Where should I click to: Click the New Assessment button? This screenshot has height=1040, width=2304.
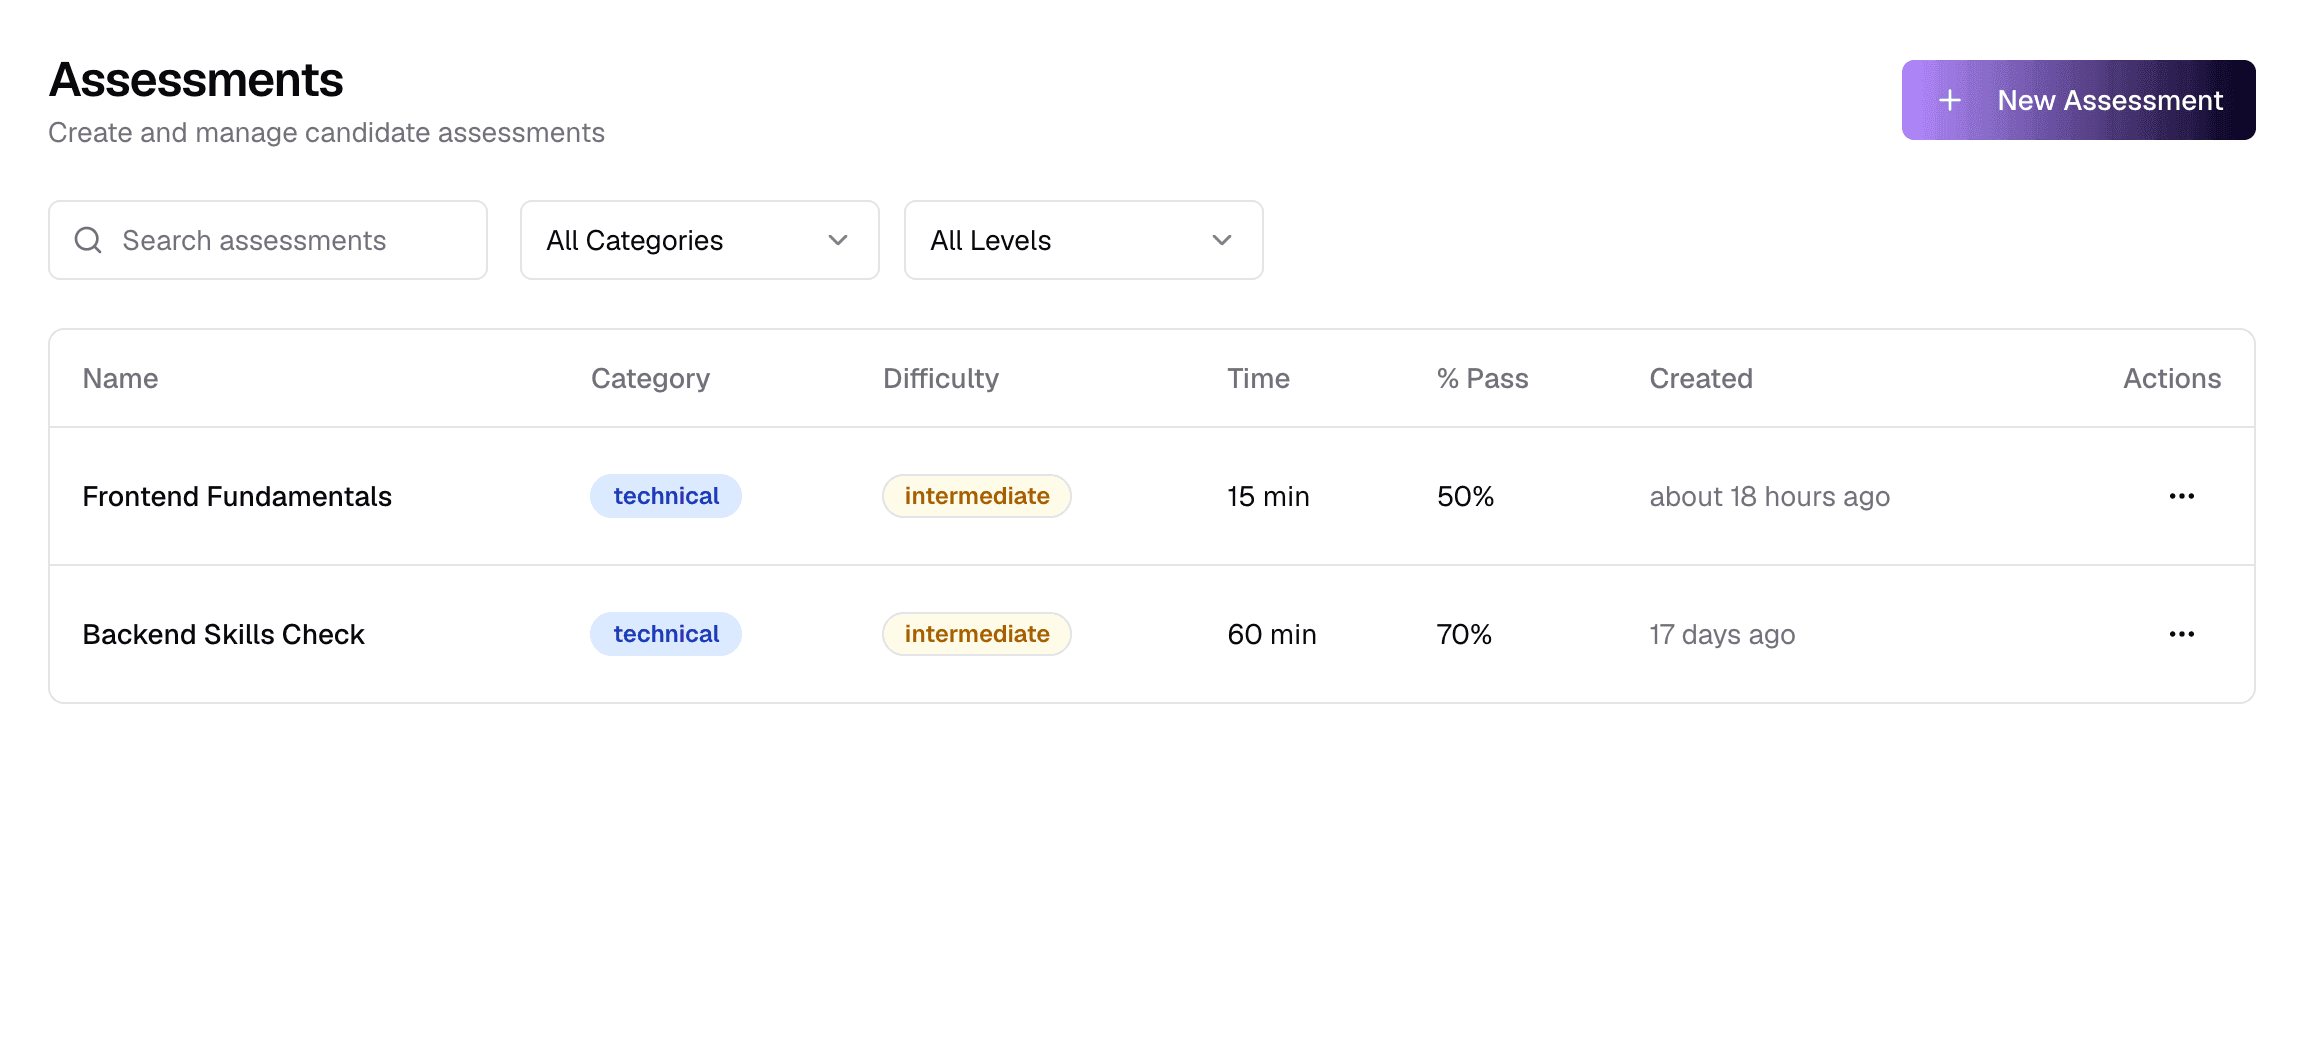(2078, 100)
